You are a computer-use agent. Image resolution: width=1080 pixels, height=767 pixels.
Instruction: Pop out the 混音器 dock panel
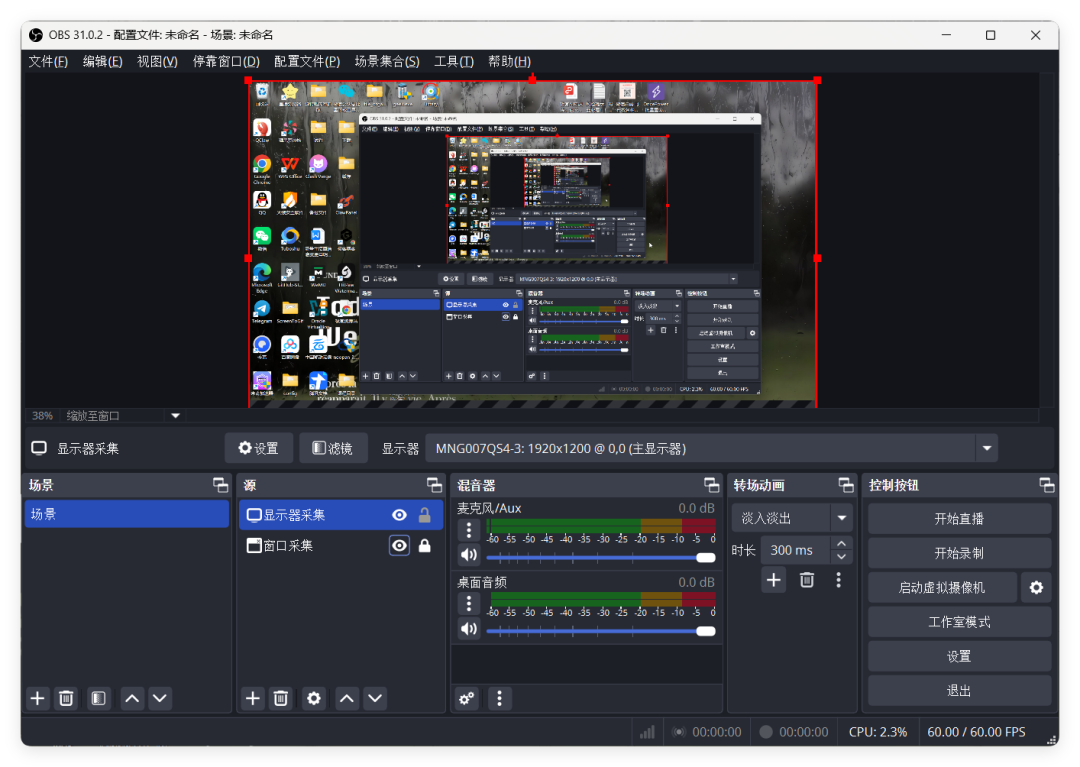click(x=712, y=485)
